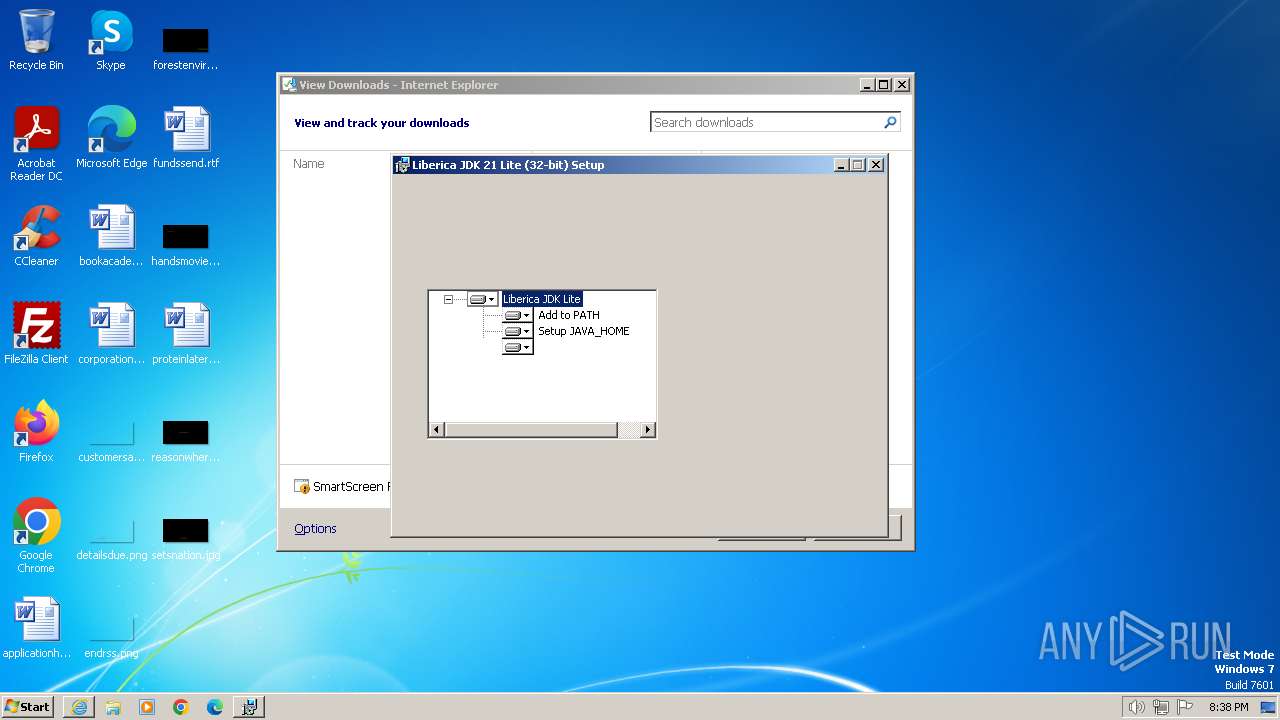This screenshot has height=720, width=1280.
Task: Click the Show desktop tray button
Action: [1268, 707]
